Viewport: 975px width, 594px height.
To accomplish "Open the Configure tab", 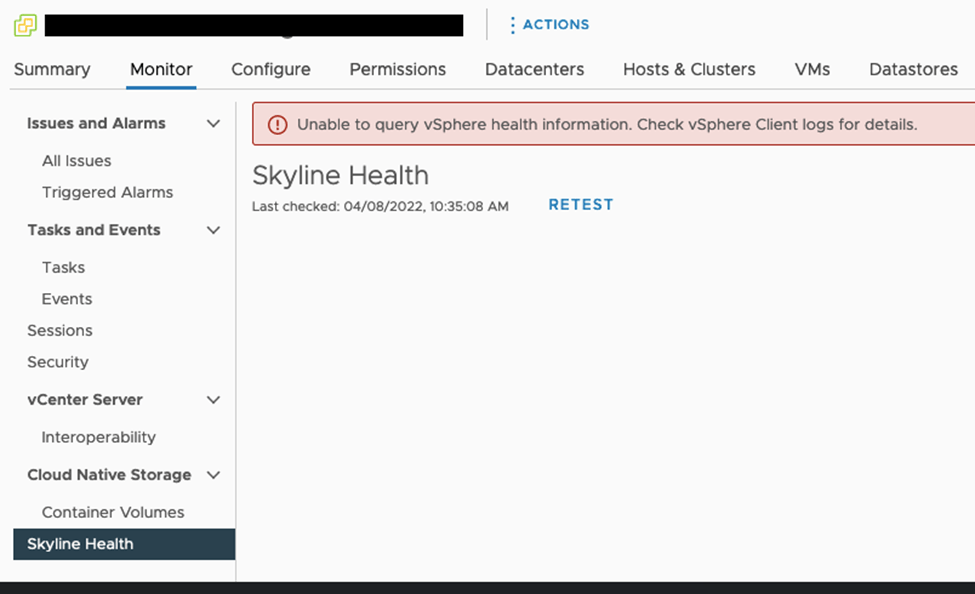I will (x=271, y=69).
